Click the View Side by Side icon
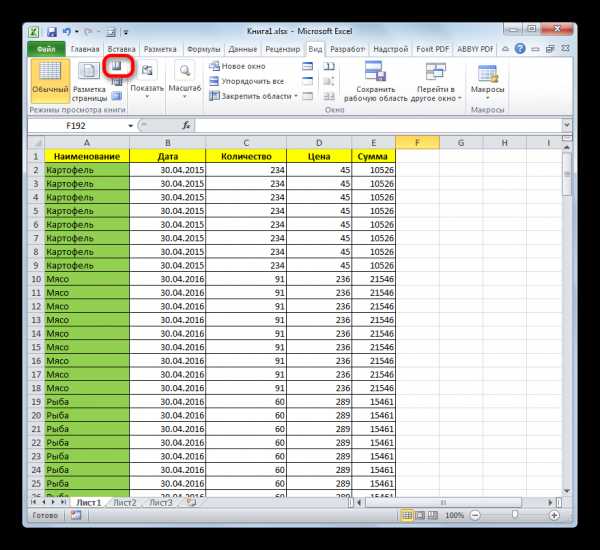Viewport: 600px width, 550px height. pos(329,66)
